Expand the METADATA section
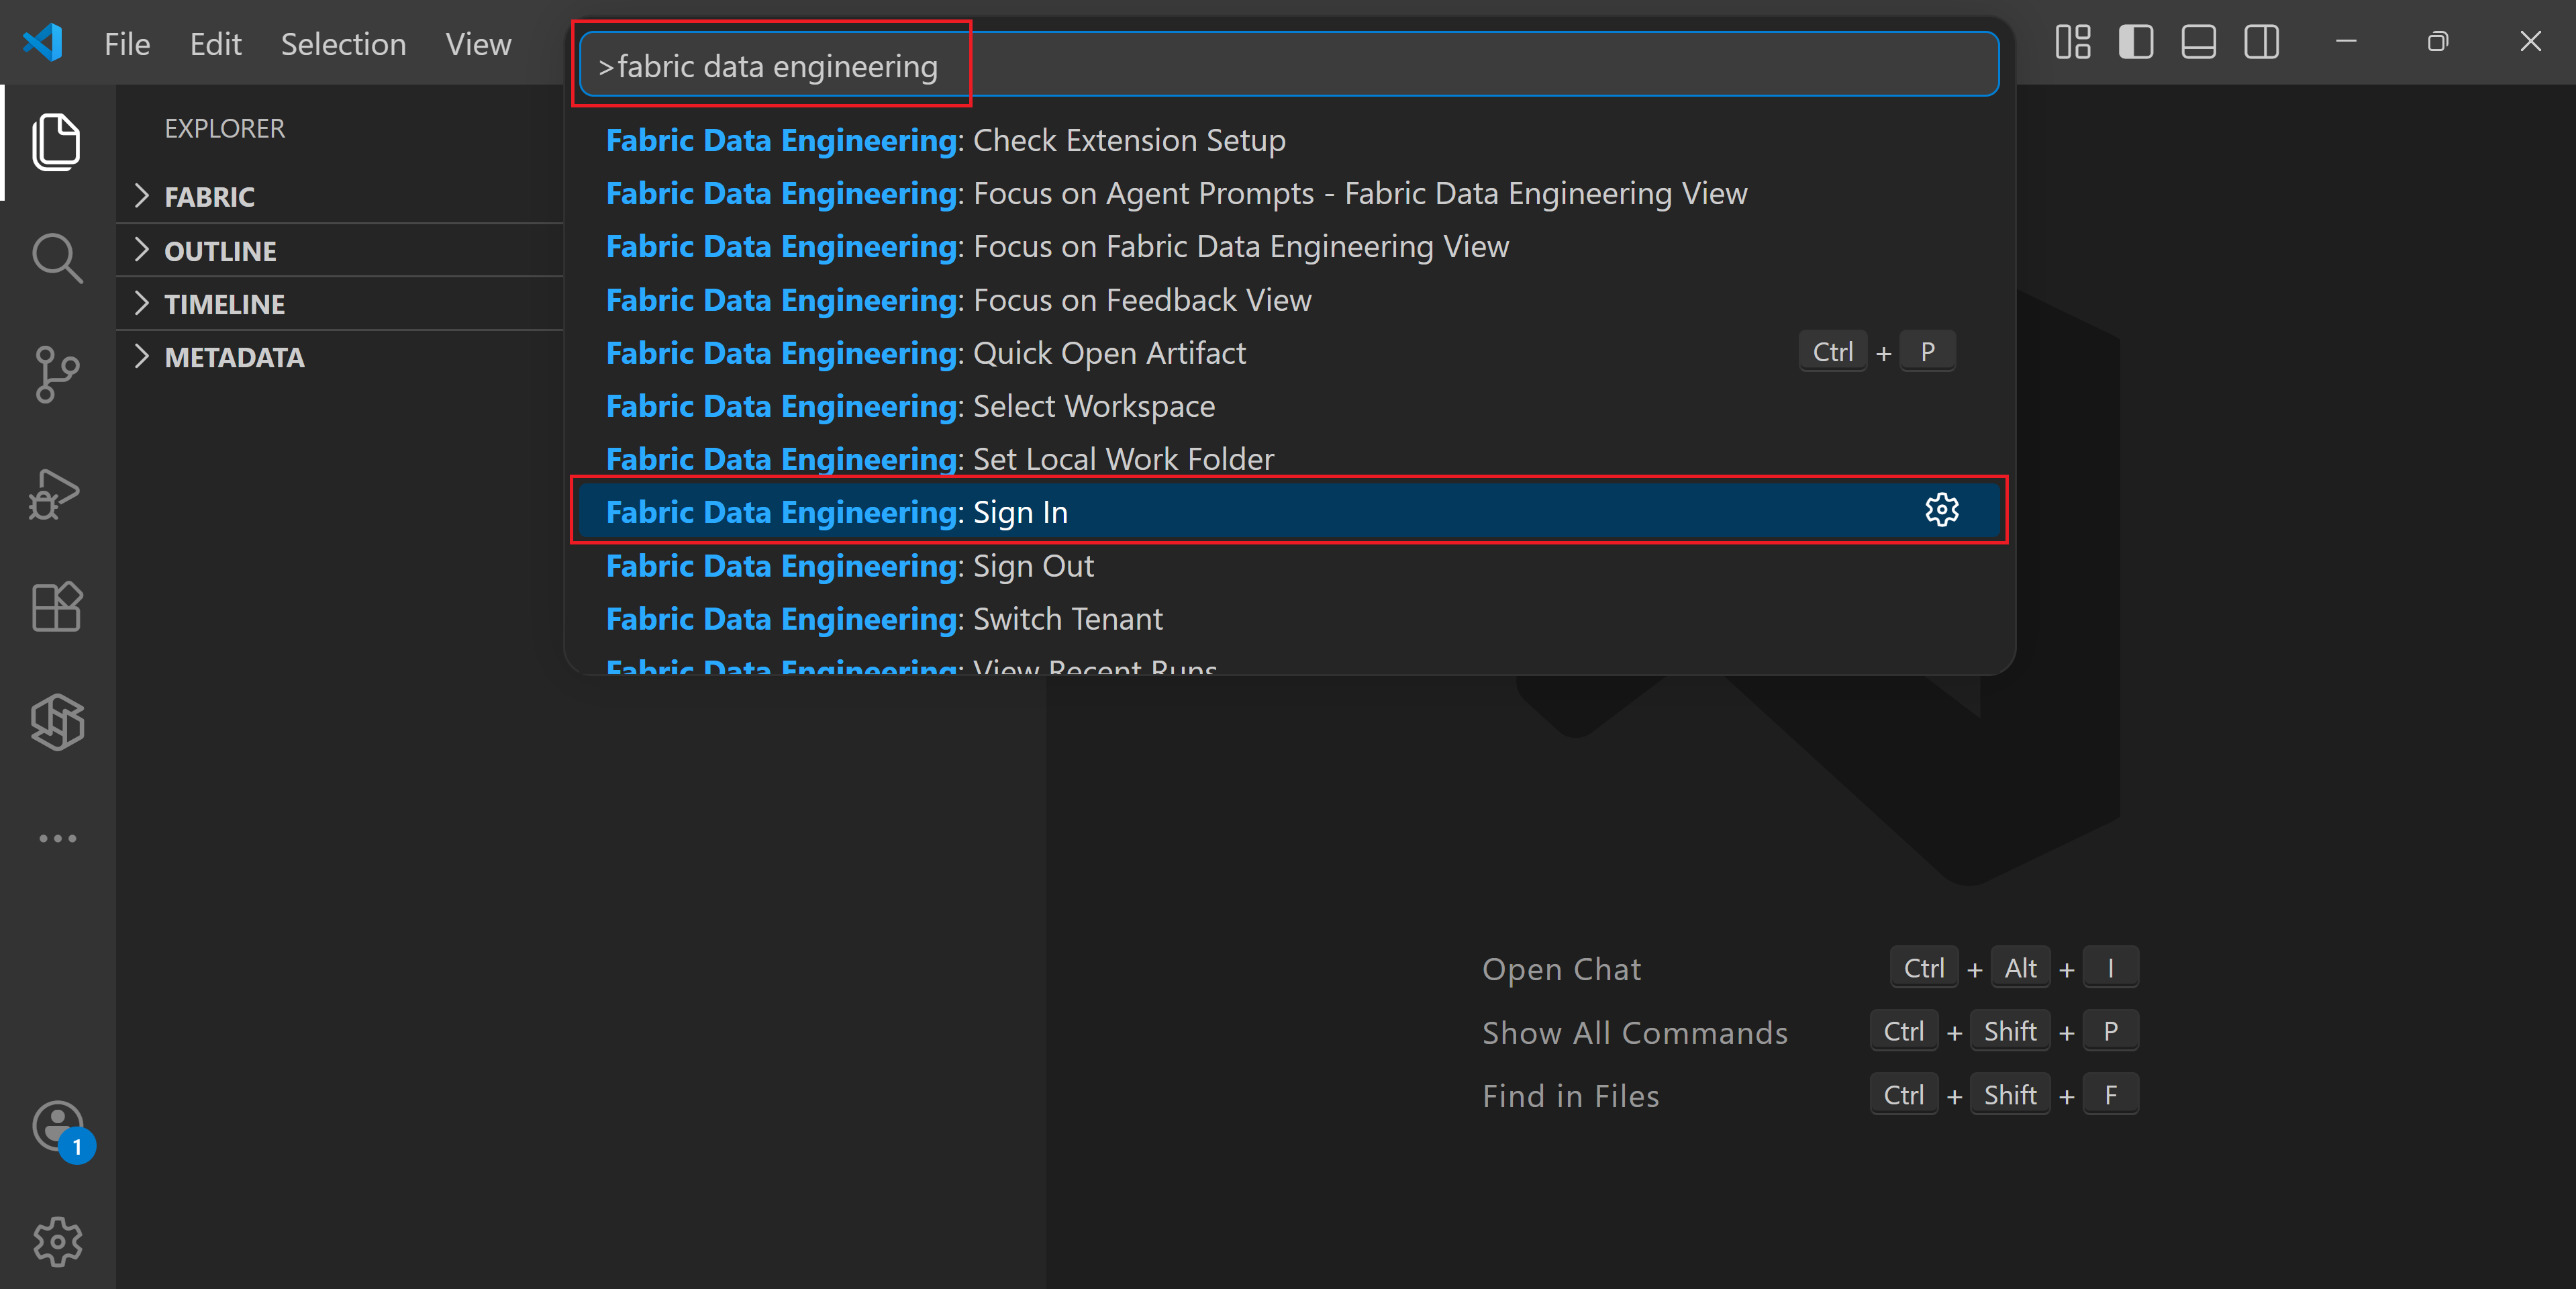2576x1289 pixels. tap(234, 357)
